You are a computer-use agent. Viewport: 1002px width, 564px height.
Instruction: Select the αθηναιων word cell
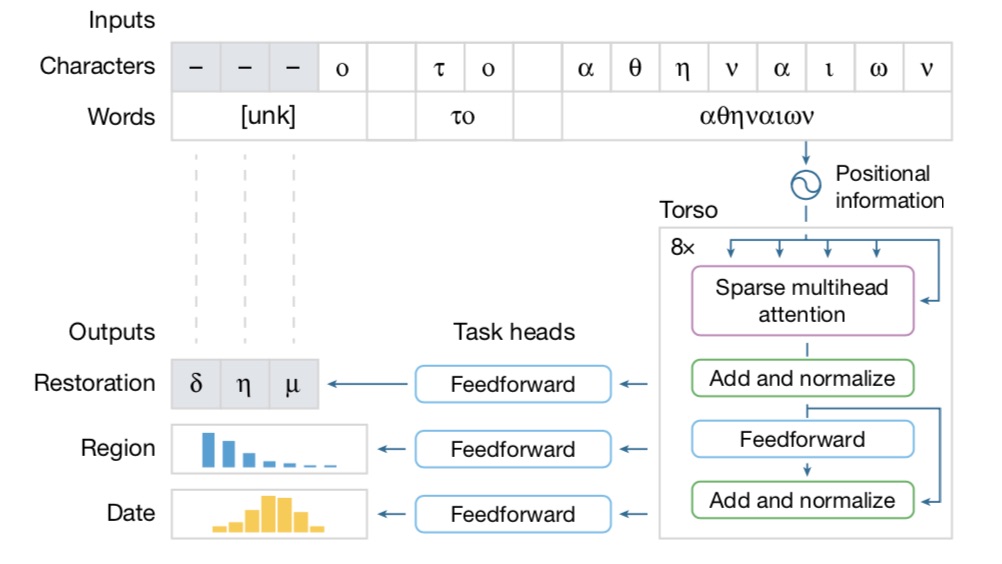[x=757, y=117]
